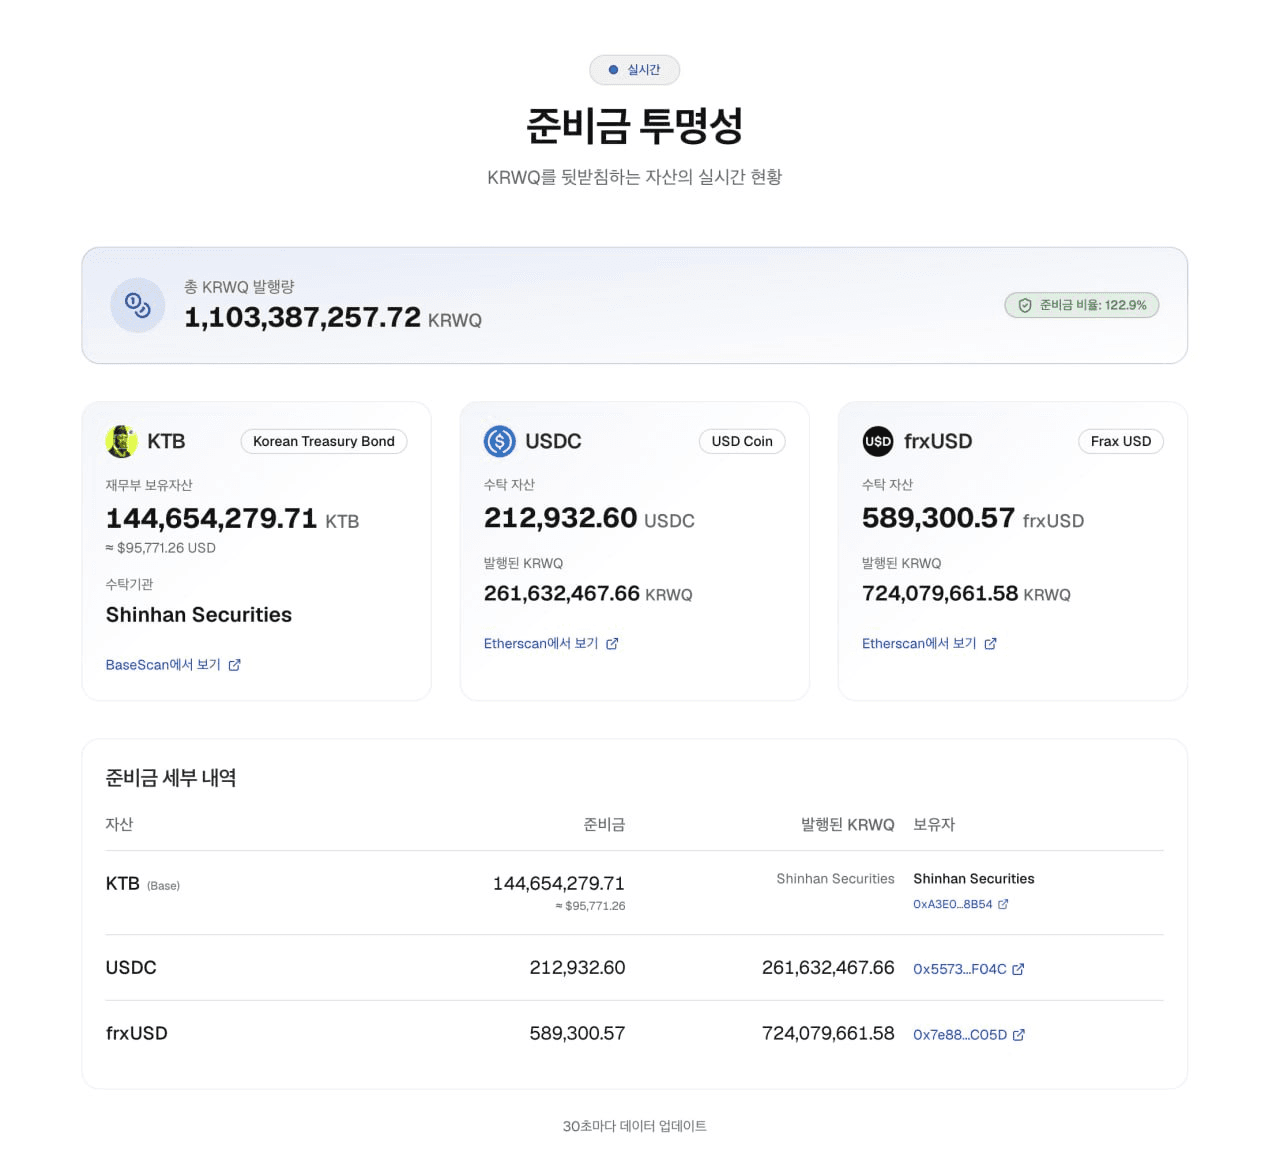Click external-link icon next to 0x7e88...C05D
1280x1164 pixels.
tap(1019, 1035)
